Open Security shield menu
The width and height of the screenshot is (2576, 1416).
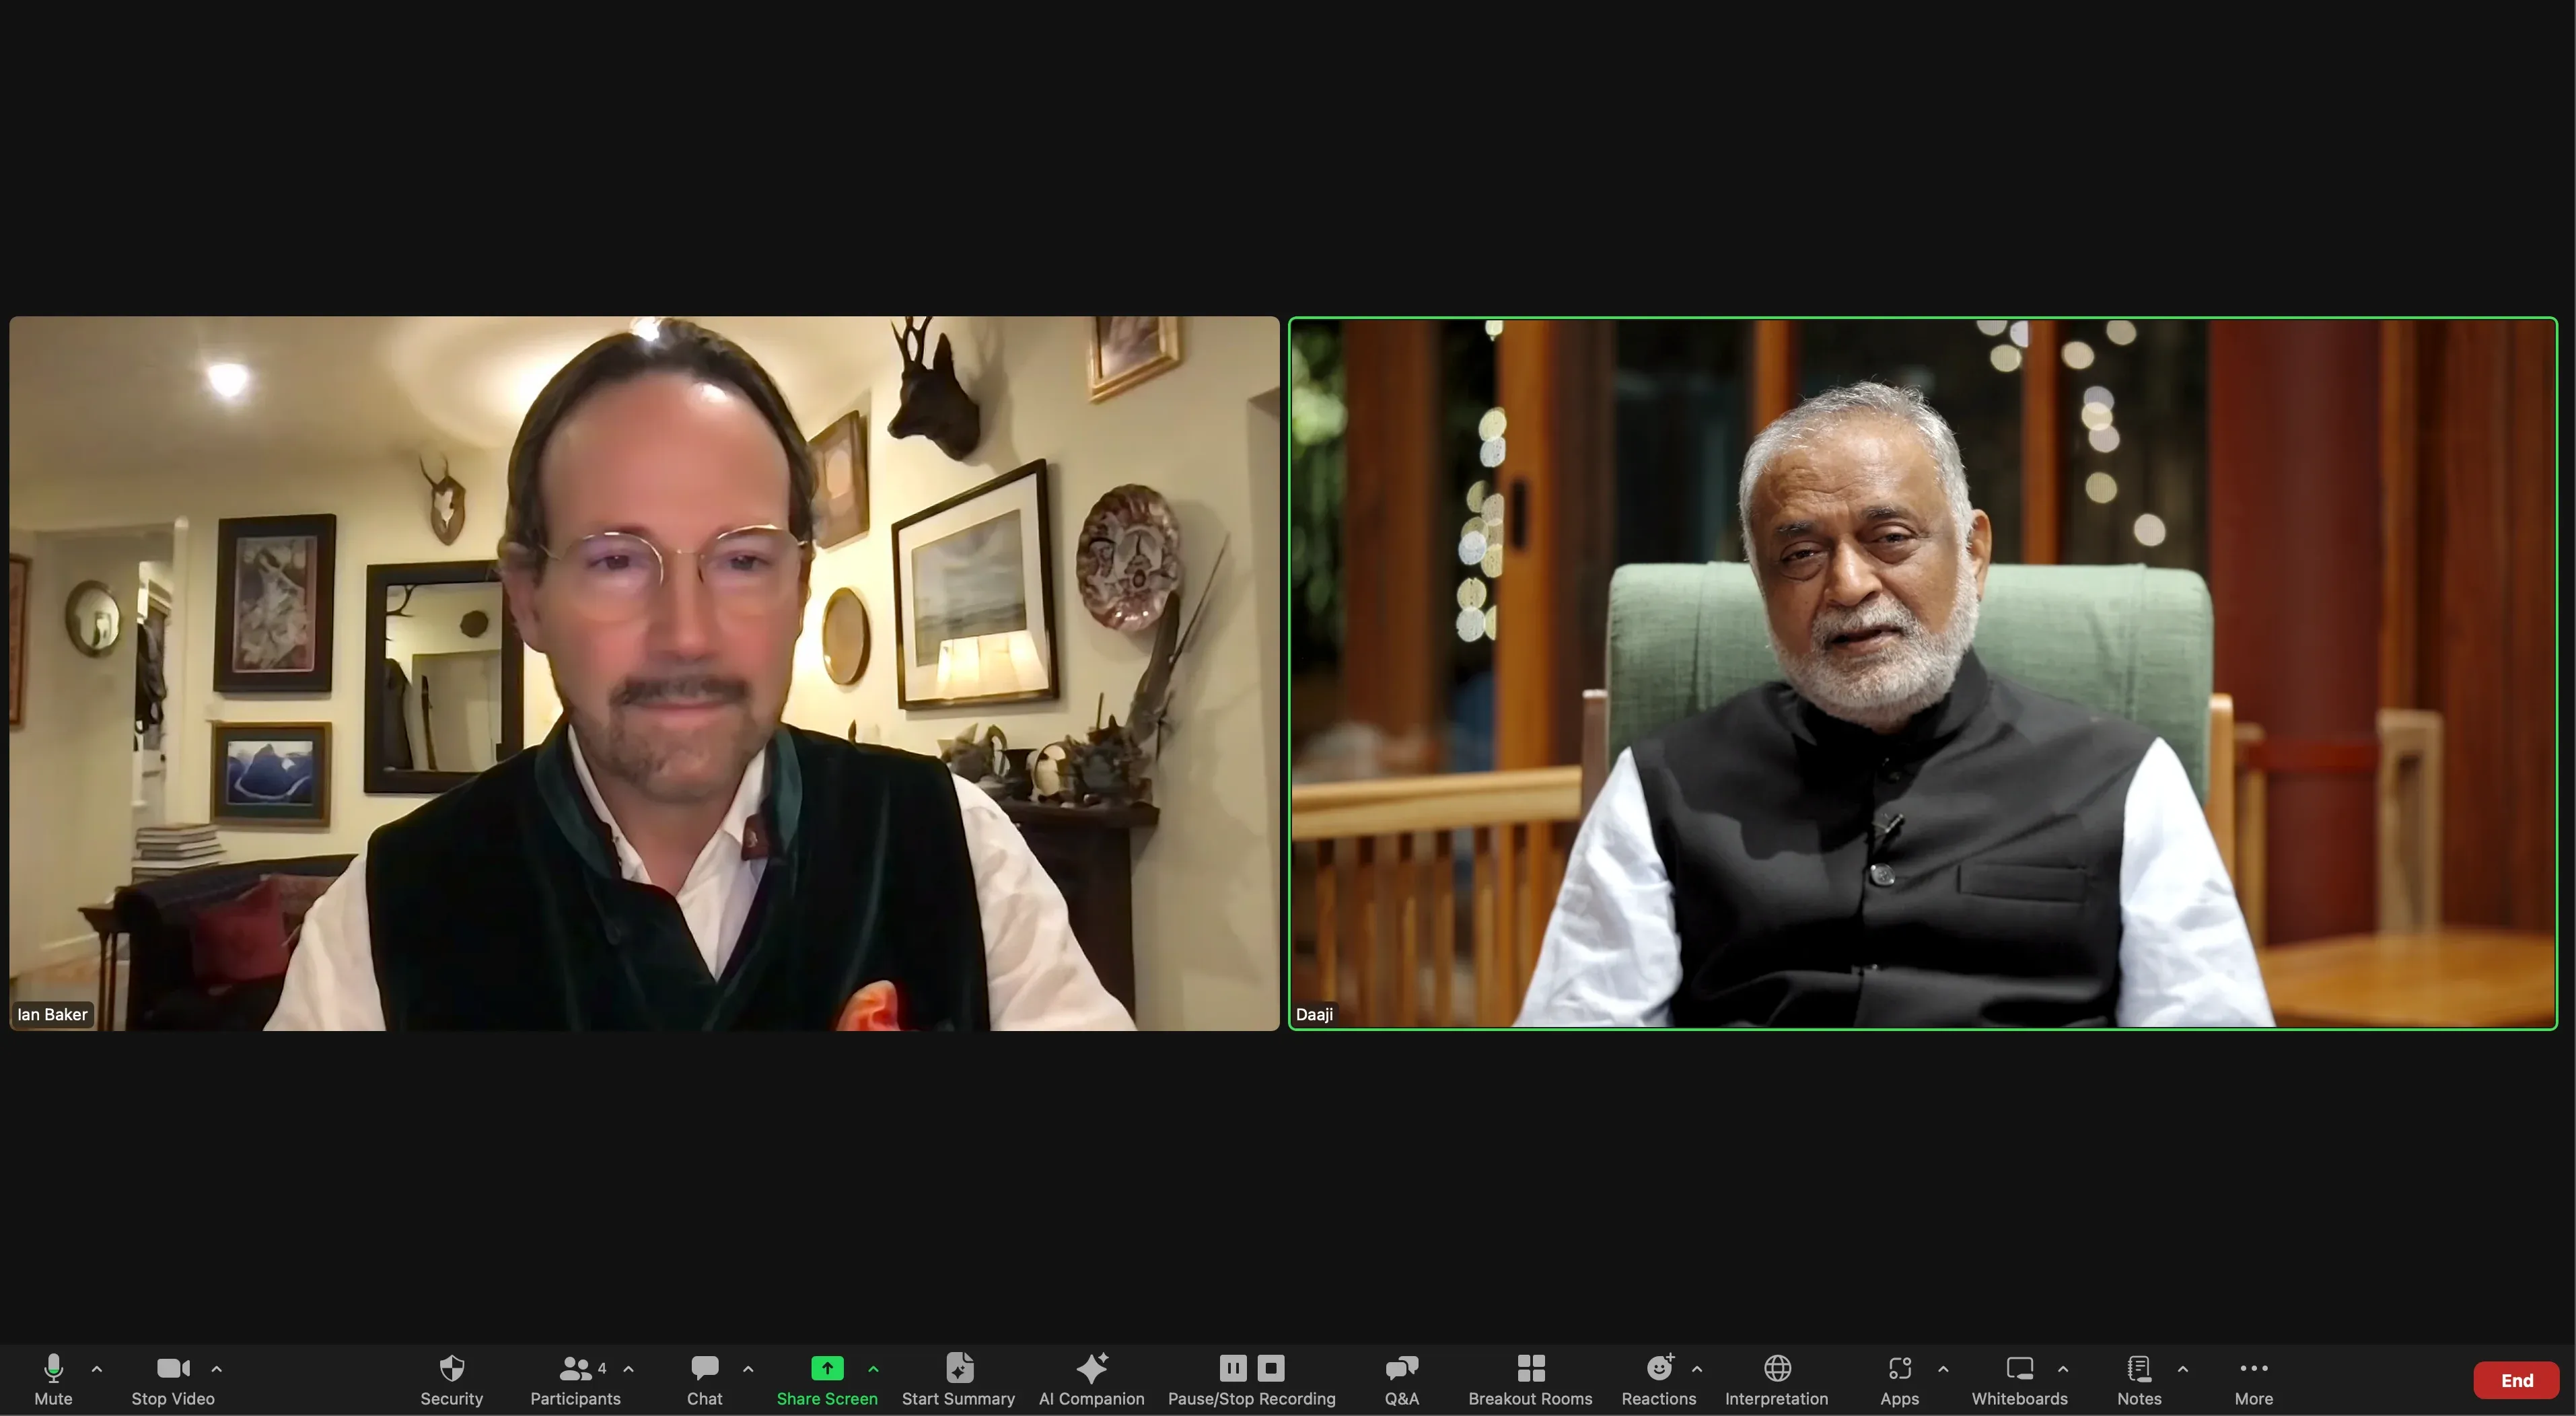[x=451, y=1379]
